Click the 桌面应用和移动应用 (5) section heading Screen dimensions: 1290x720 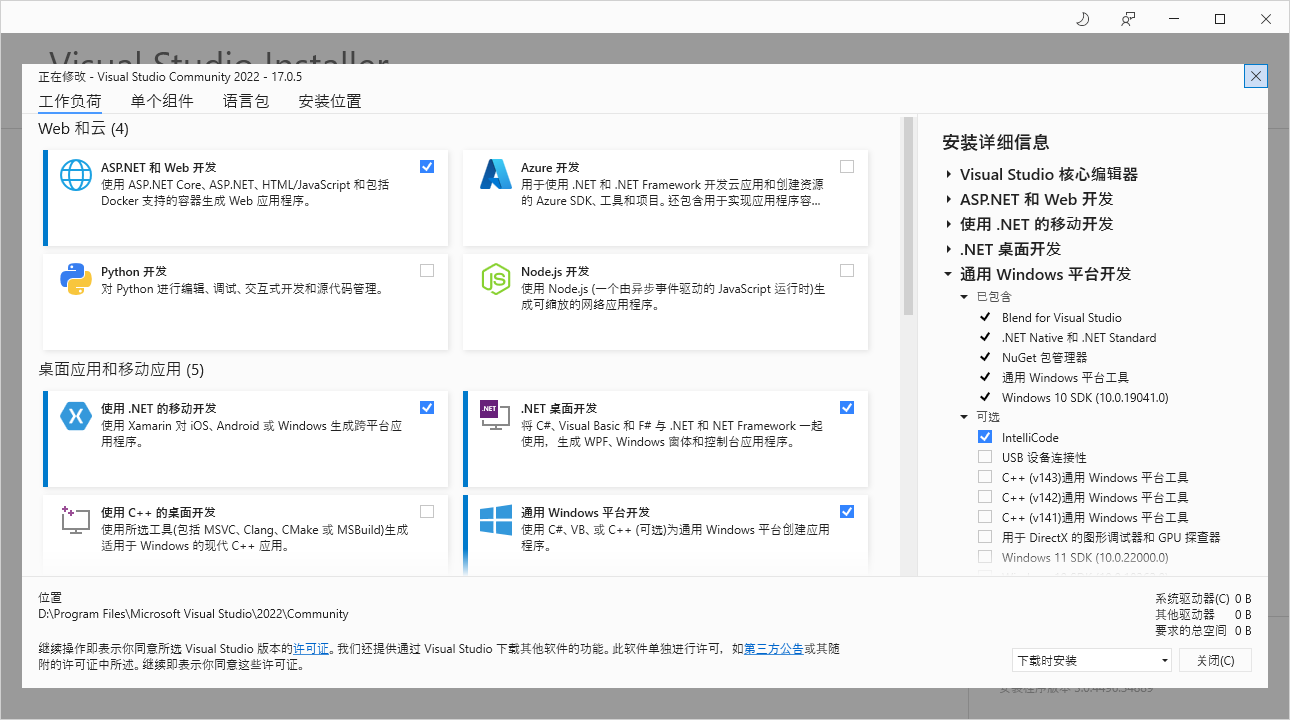(121, 370)
